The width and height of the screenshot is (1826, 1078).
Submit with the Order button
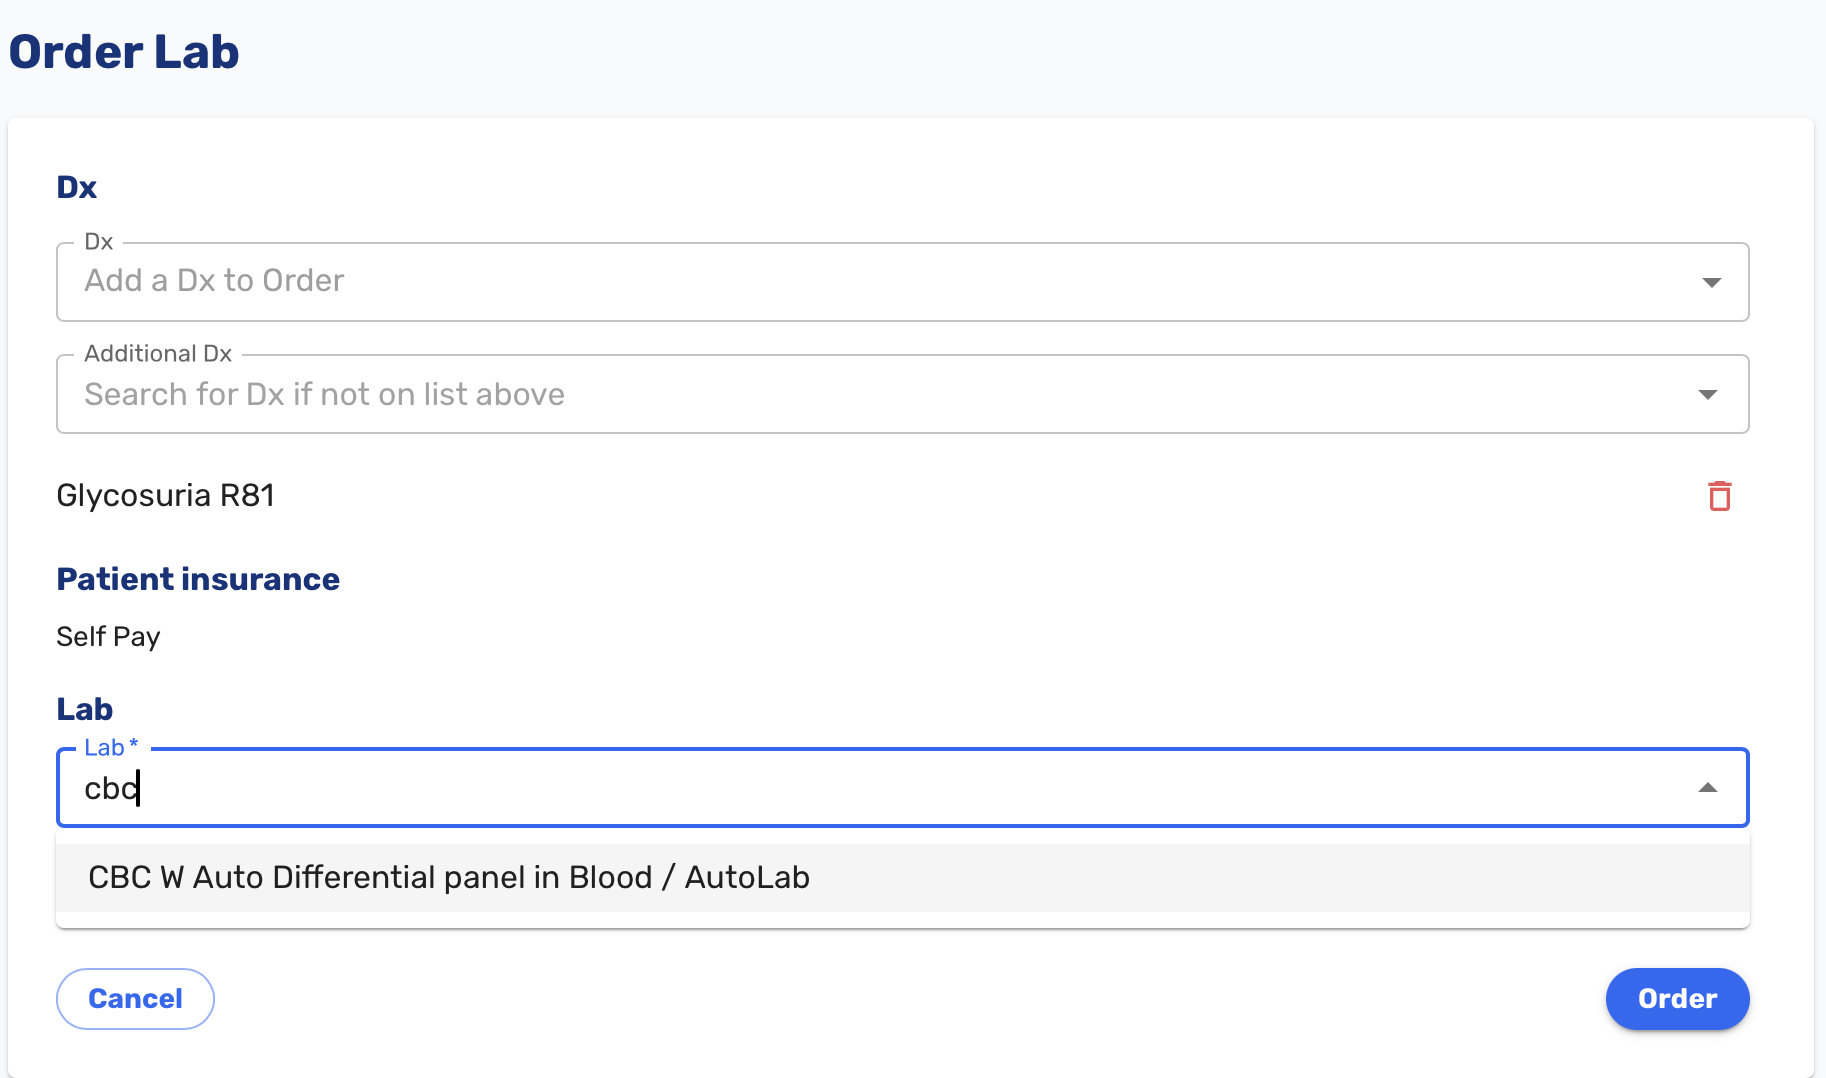click(1677, 998)
